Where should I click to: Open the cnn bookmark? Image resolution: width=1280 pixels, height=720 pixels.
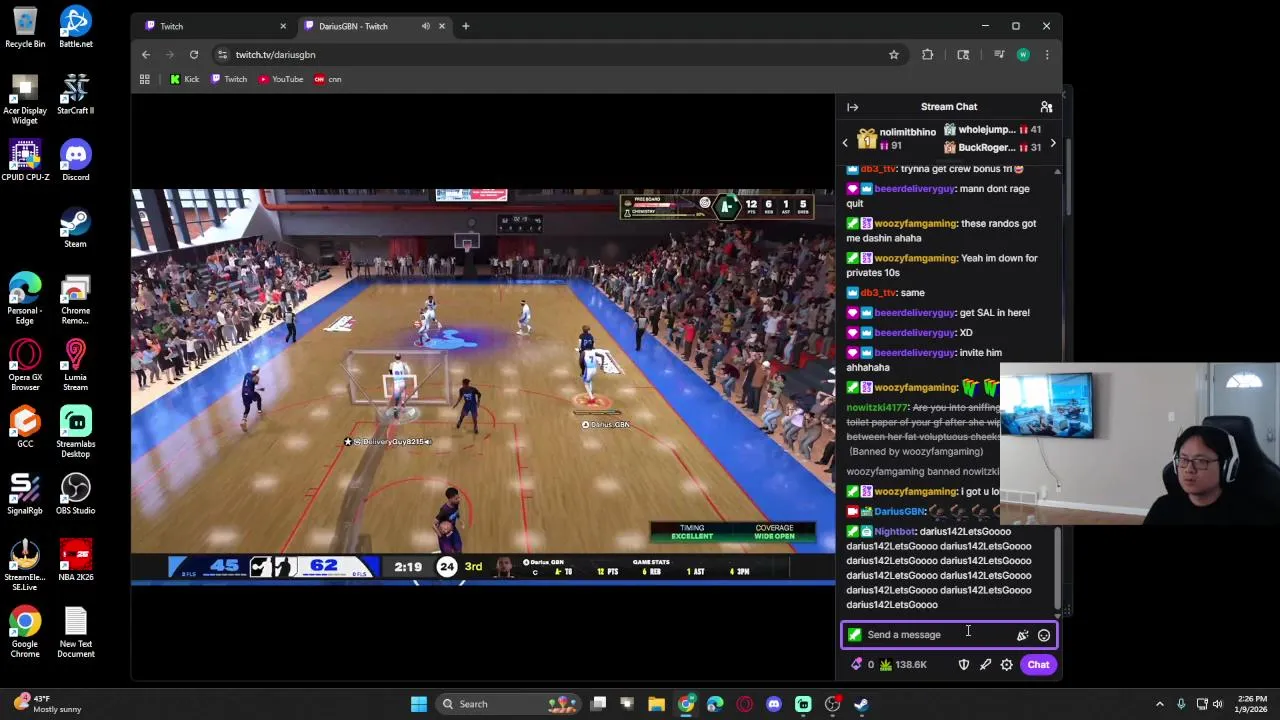tap(328, 79)
